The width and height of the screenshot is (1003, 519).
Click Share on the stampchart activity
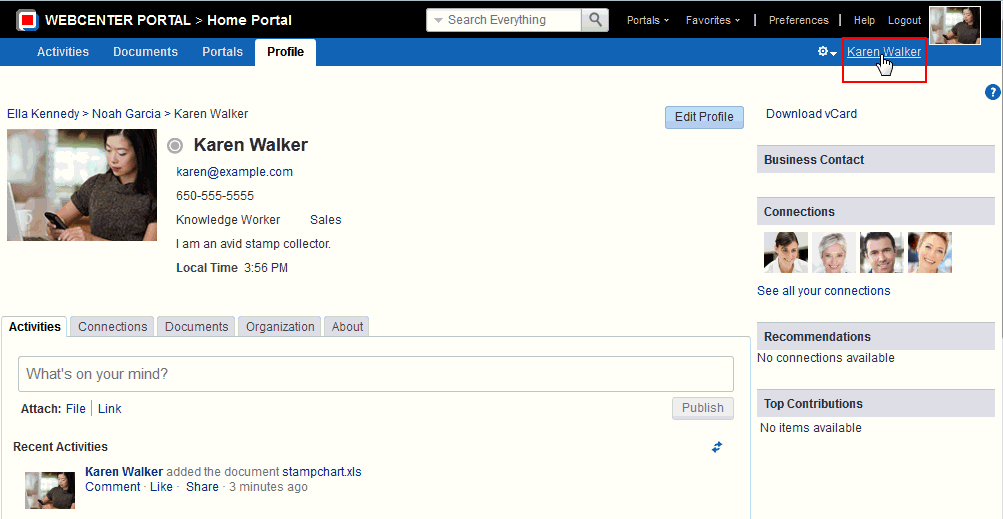point(202,487)
